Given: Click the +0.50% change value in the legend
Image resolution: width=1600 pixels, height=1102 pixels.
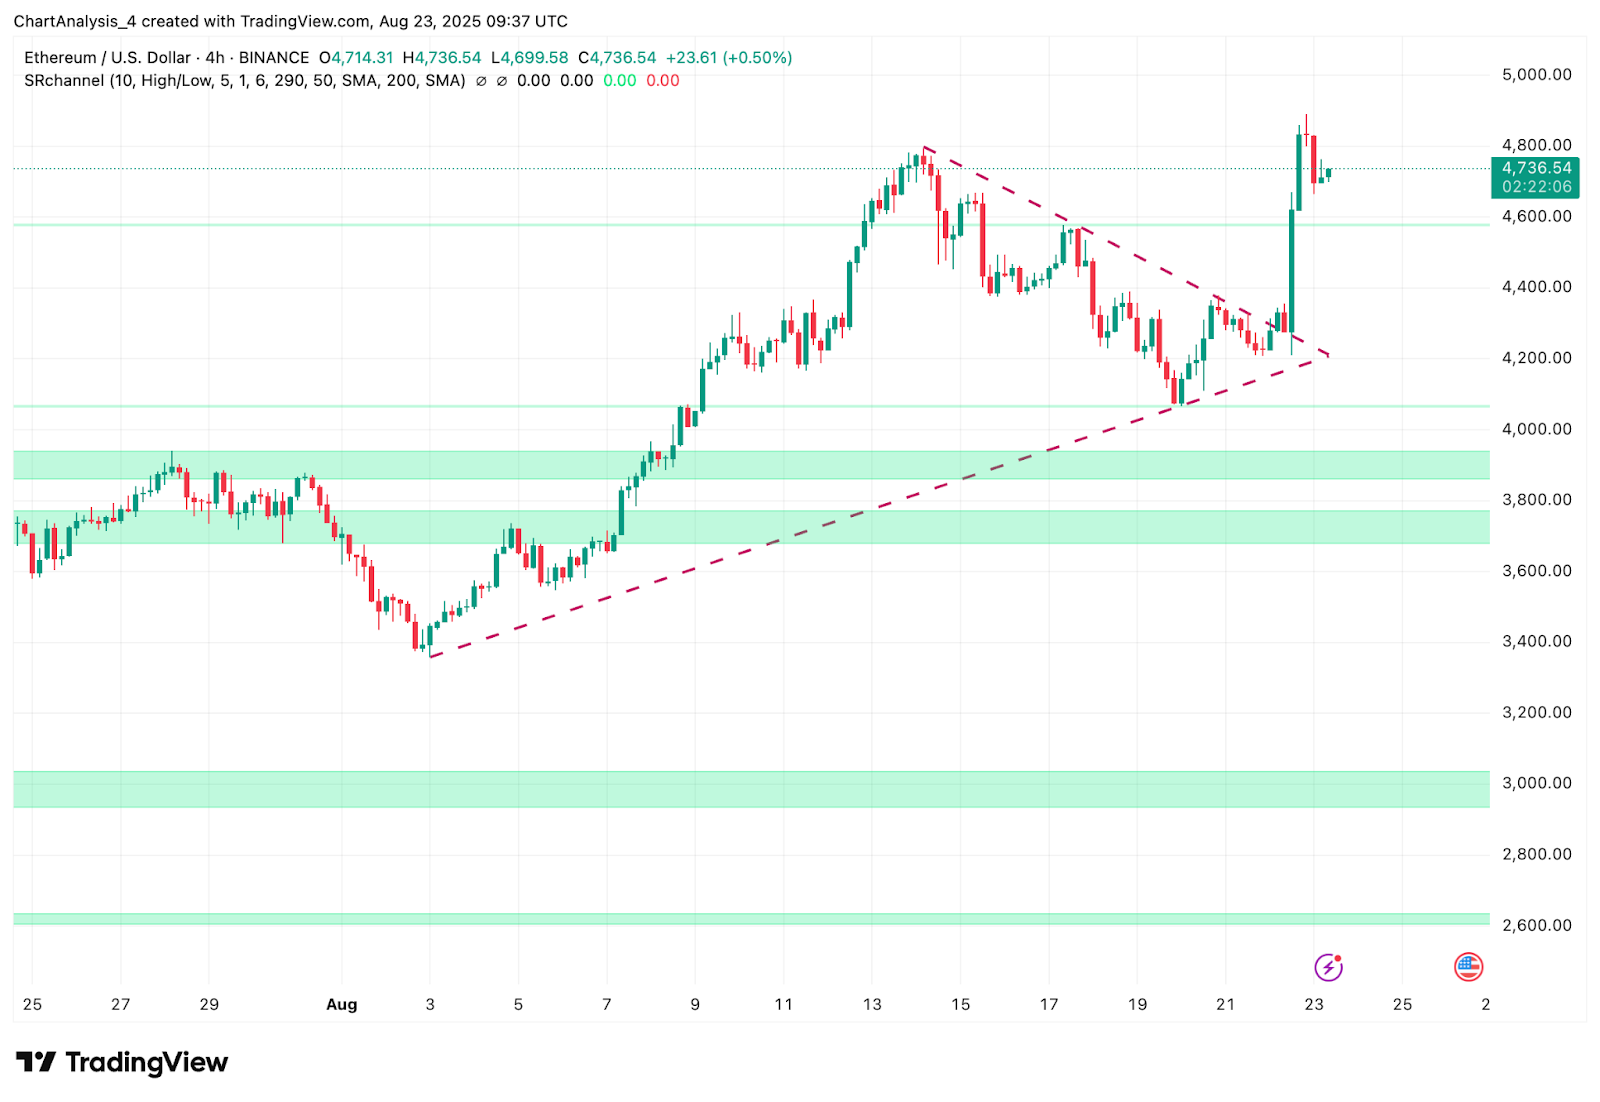Looking at the screenshot, I should point(759,57).
